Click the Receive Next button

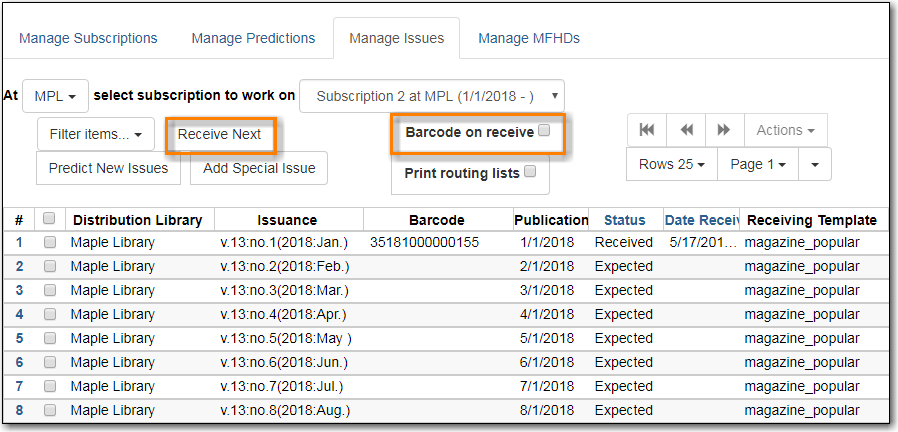219,134
